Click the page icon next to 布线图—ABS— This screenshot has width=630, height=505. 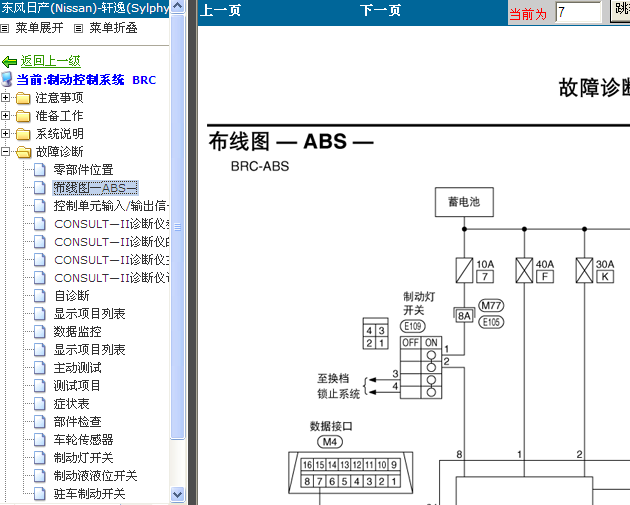[39, 188]
